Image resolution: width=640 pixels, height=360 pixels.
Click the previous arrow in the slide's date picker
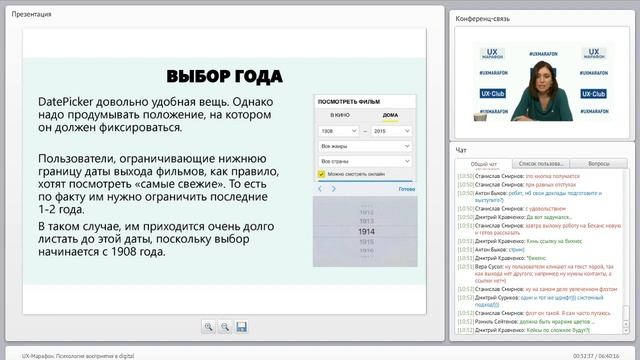click(320, 189)
